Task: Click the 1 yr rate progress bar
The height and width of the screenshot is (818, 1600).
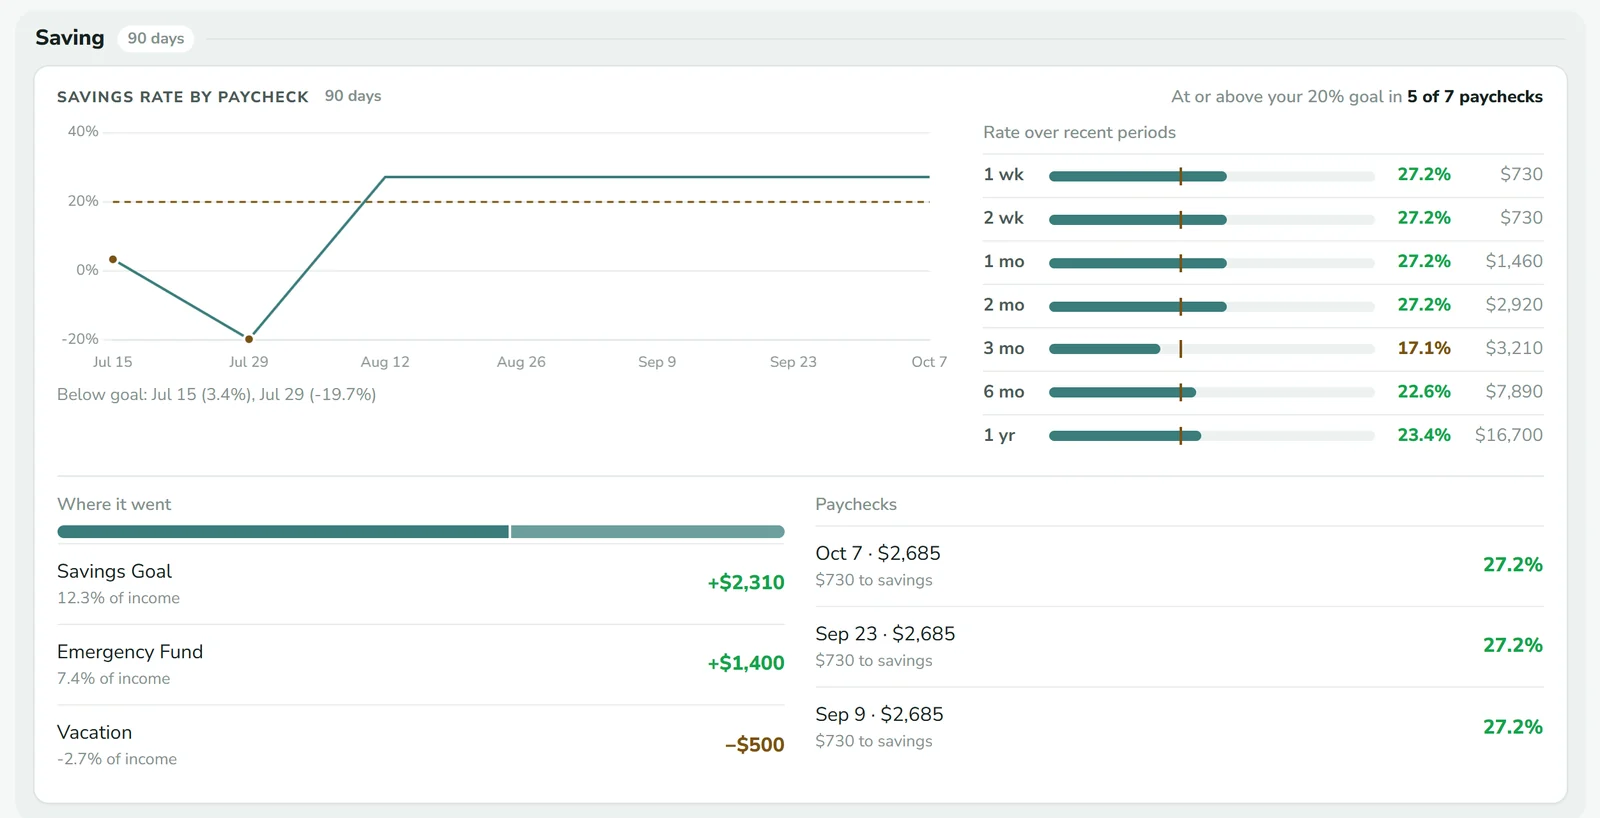Action: pyautogui.click(x=1212, y=436)
